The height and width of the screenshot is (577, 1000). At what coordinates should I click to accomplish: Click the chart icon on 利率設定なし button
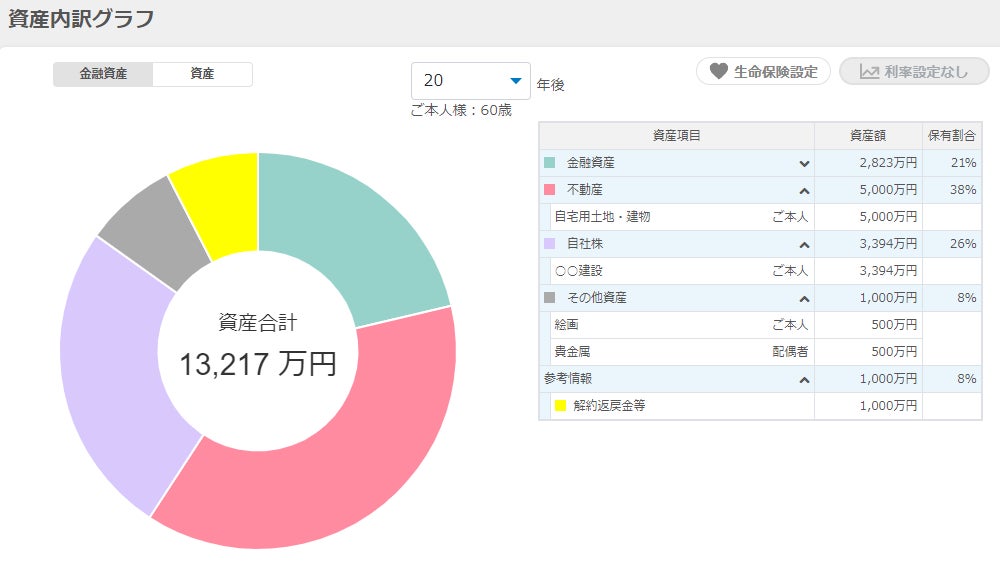coord(869,72)
